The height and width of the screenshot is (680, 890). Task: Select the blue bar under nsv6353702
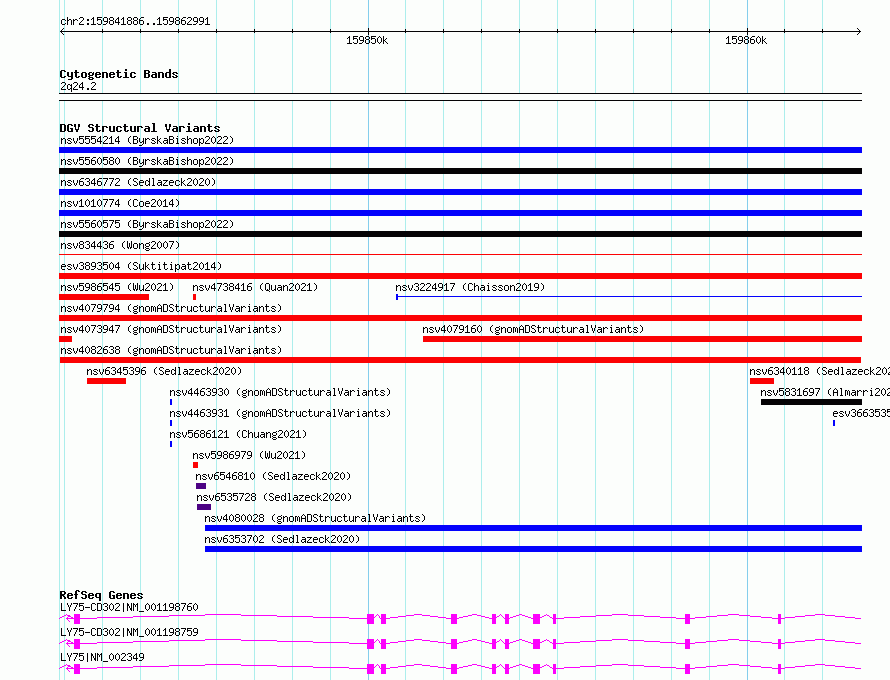pyautogui.click(x=534, y=549)
